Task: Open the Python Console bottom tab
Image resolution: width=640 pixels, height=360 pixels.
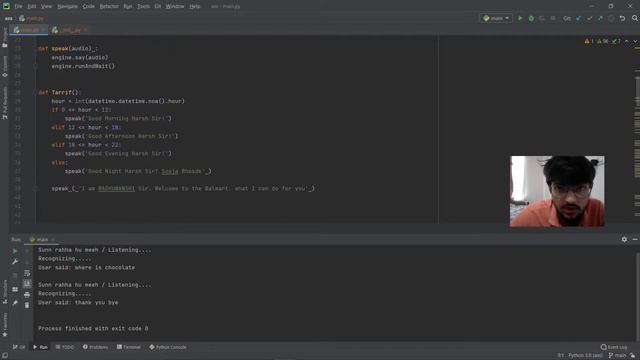Action: (x=168, y=347)
